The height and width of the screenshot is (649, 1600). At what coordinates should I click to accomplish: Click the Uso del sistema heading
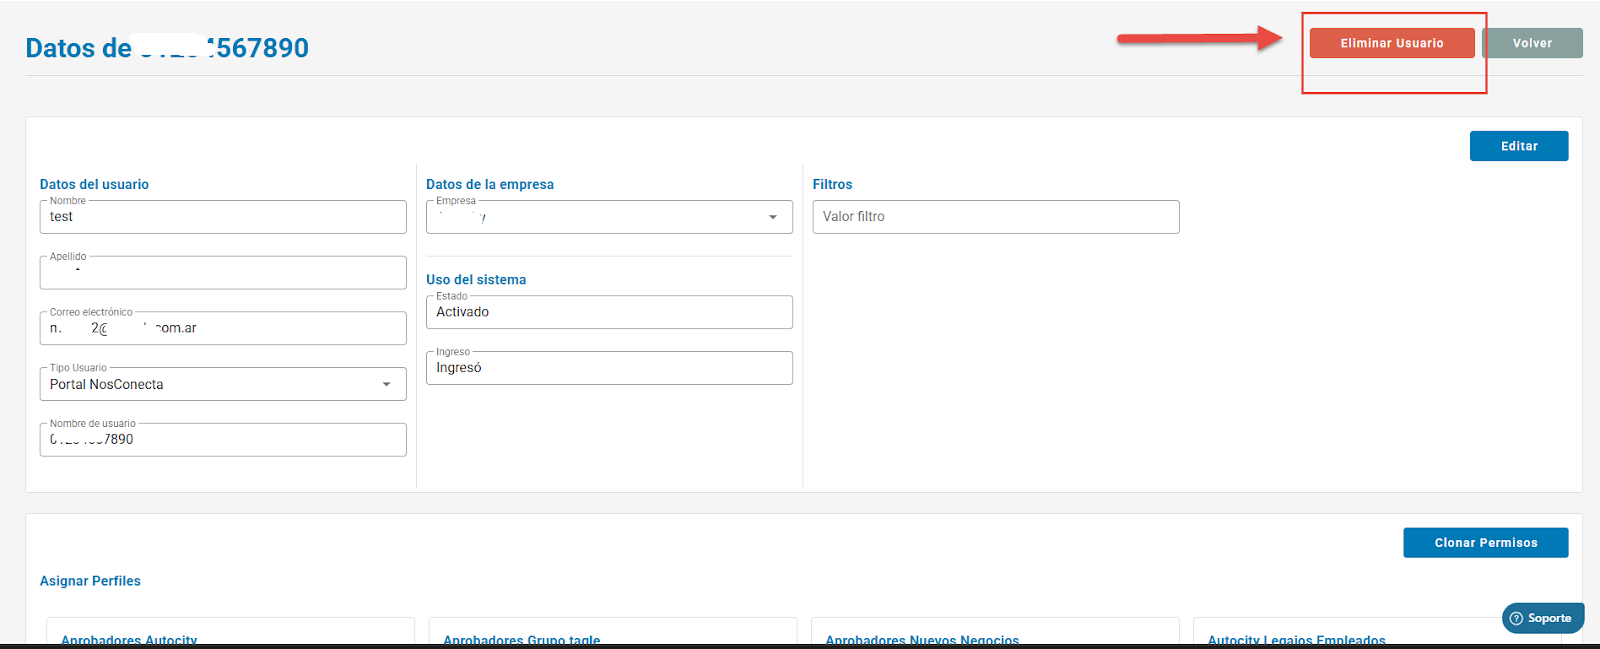tap(476, 280)
